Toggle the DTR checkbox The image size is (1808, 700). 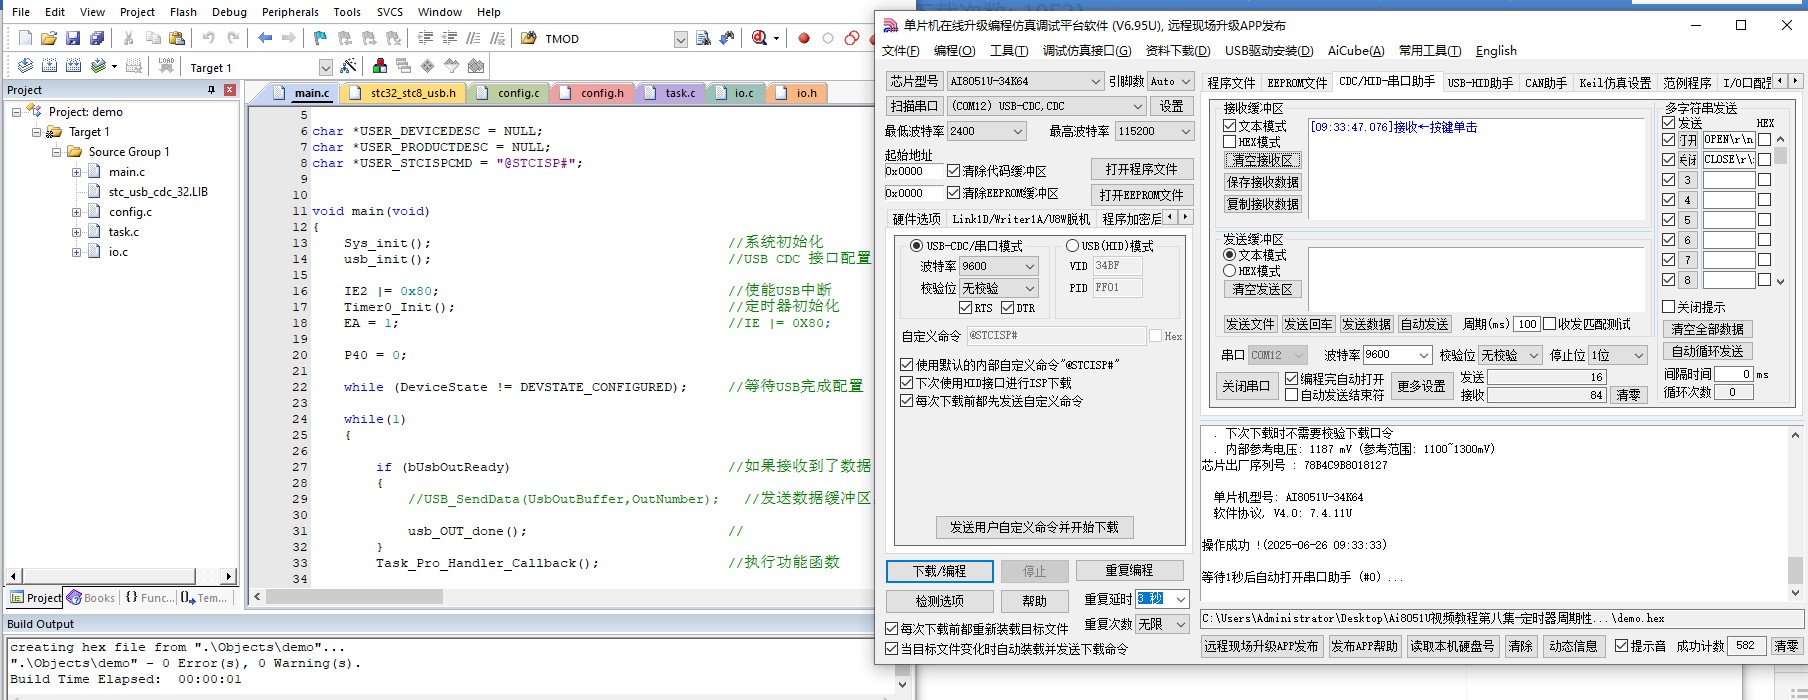[1007, 307]
